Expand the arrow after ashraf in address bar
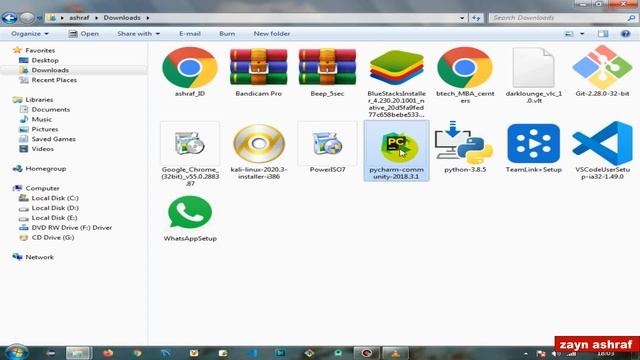Viewport: 640px width, 360px height. pos(96,18)
